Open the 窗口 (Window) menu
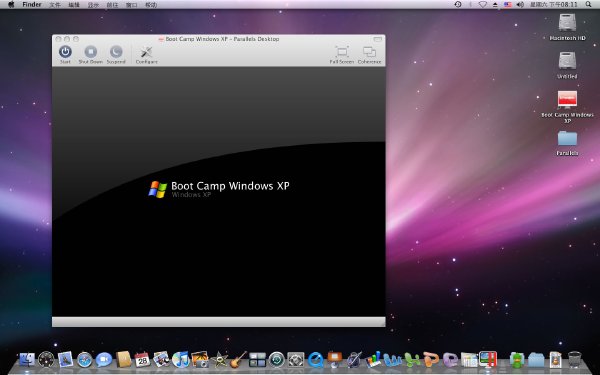The height and width of the screenshot is (375, 600). 132,5
